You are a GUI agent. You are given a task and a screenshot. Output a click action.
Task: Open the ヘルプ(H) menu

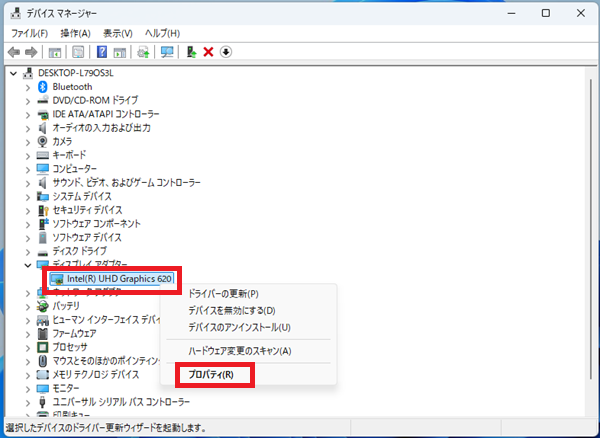[162, 34]
